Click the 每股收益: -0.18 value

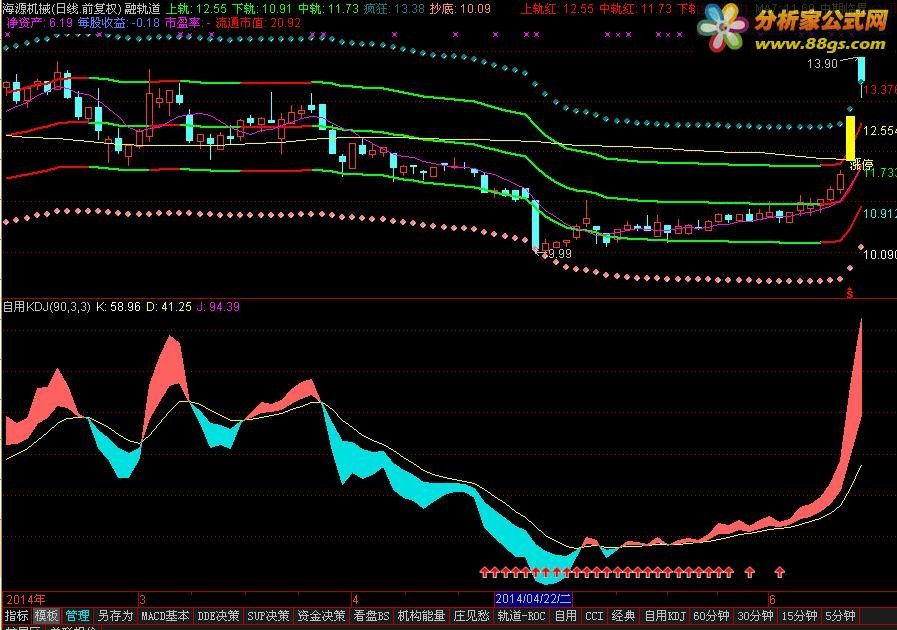coord(119,23)
